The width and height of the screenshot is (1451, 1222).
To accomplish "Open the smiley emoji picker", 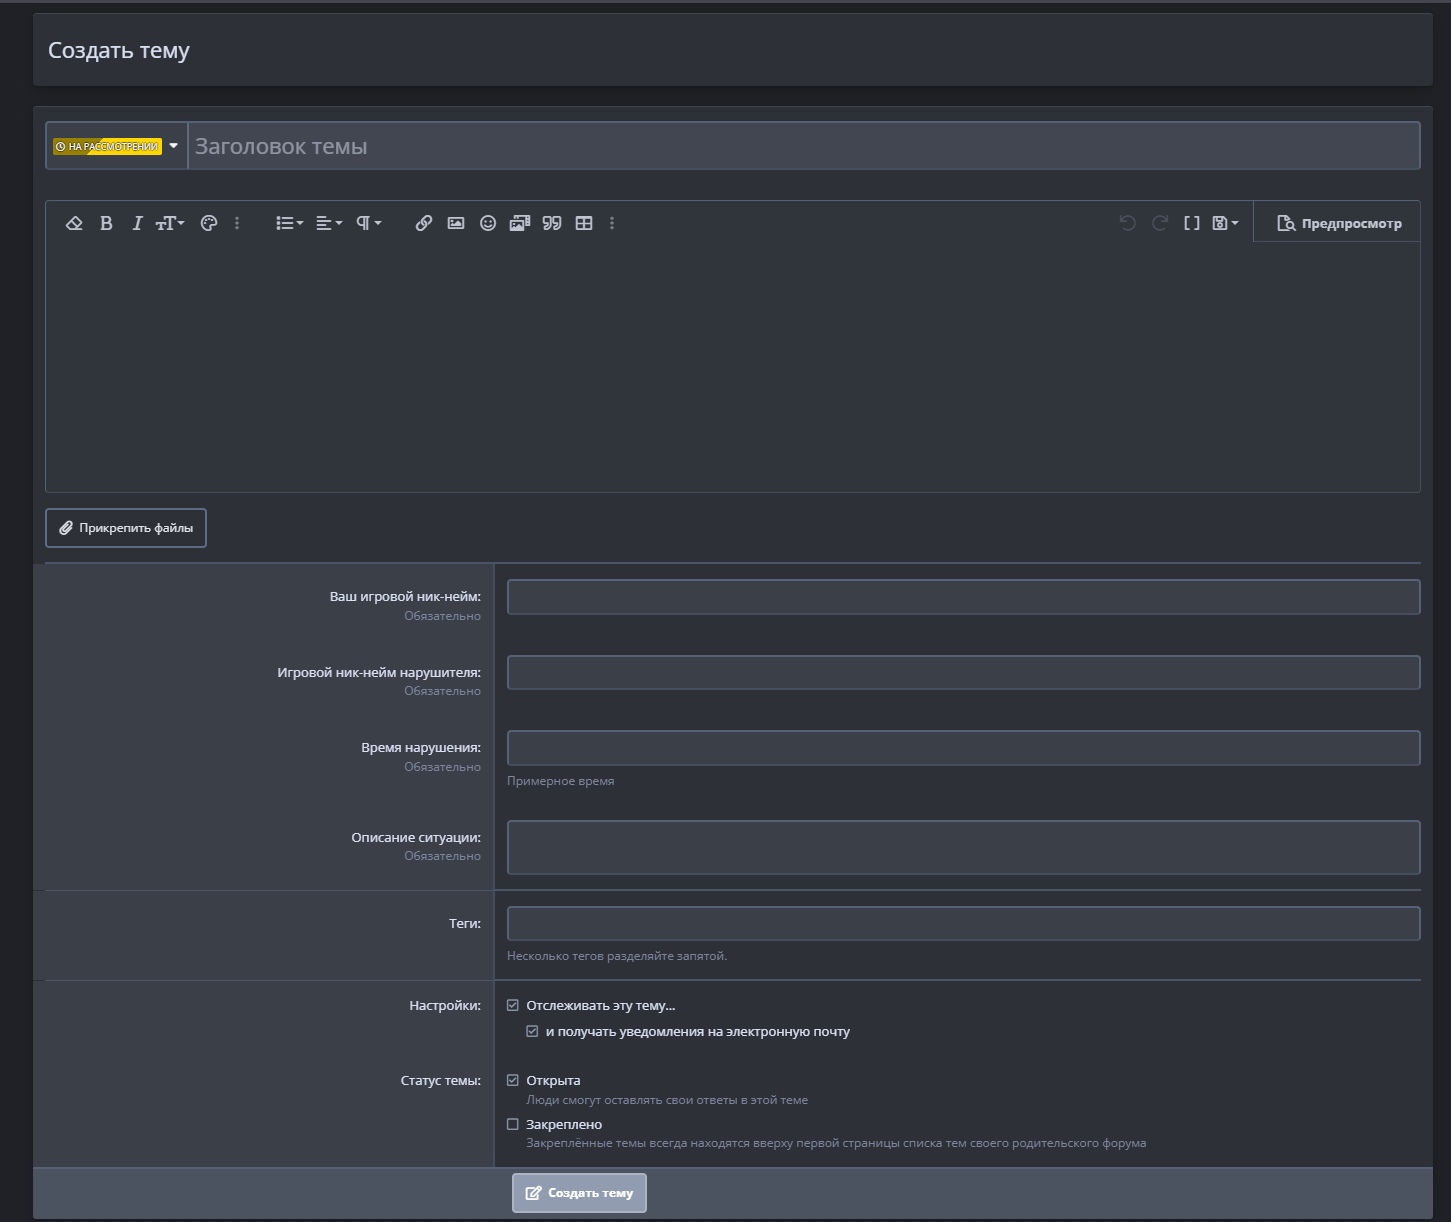I will click(x=488, y=223).
